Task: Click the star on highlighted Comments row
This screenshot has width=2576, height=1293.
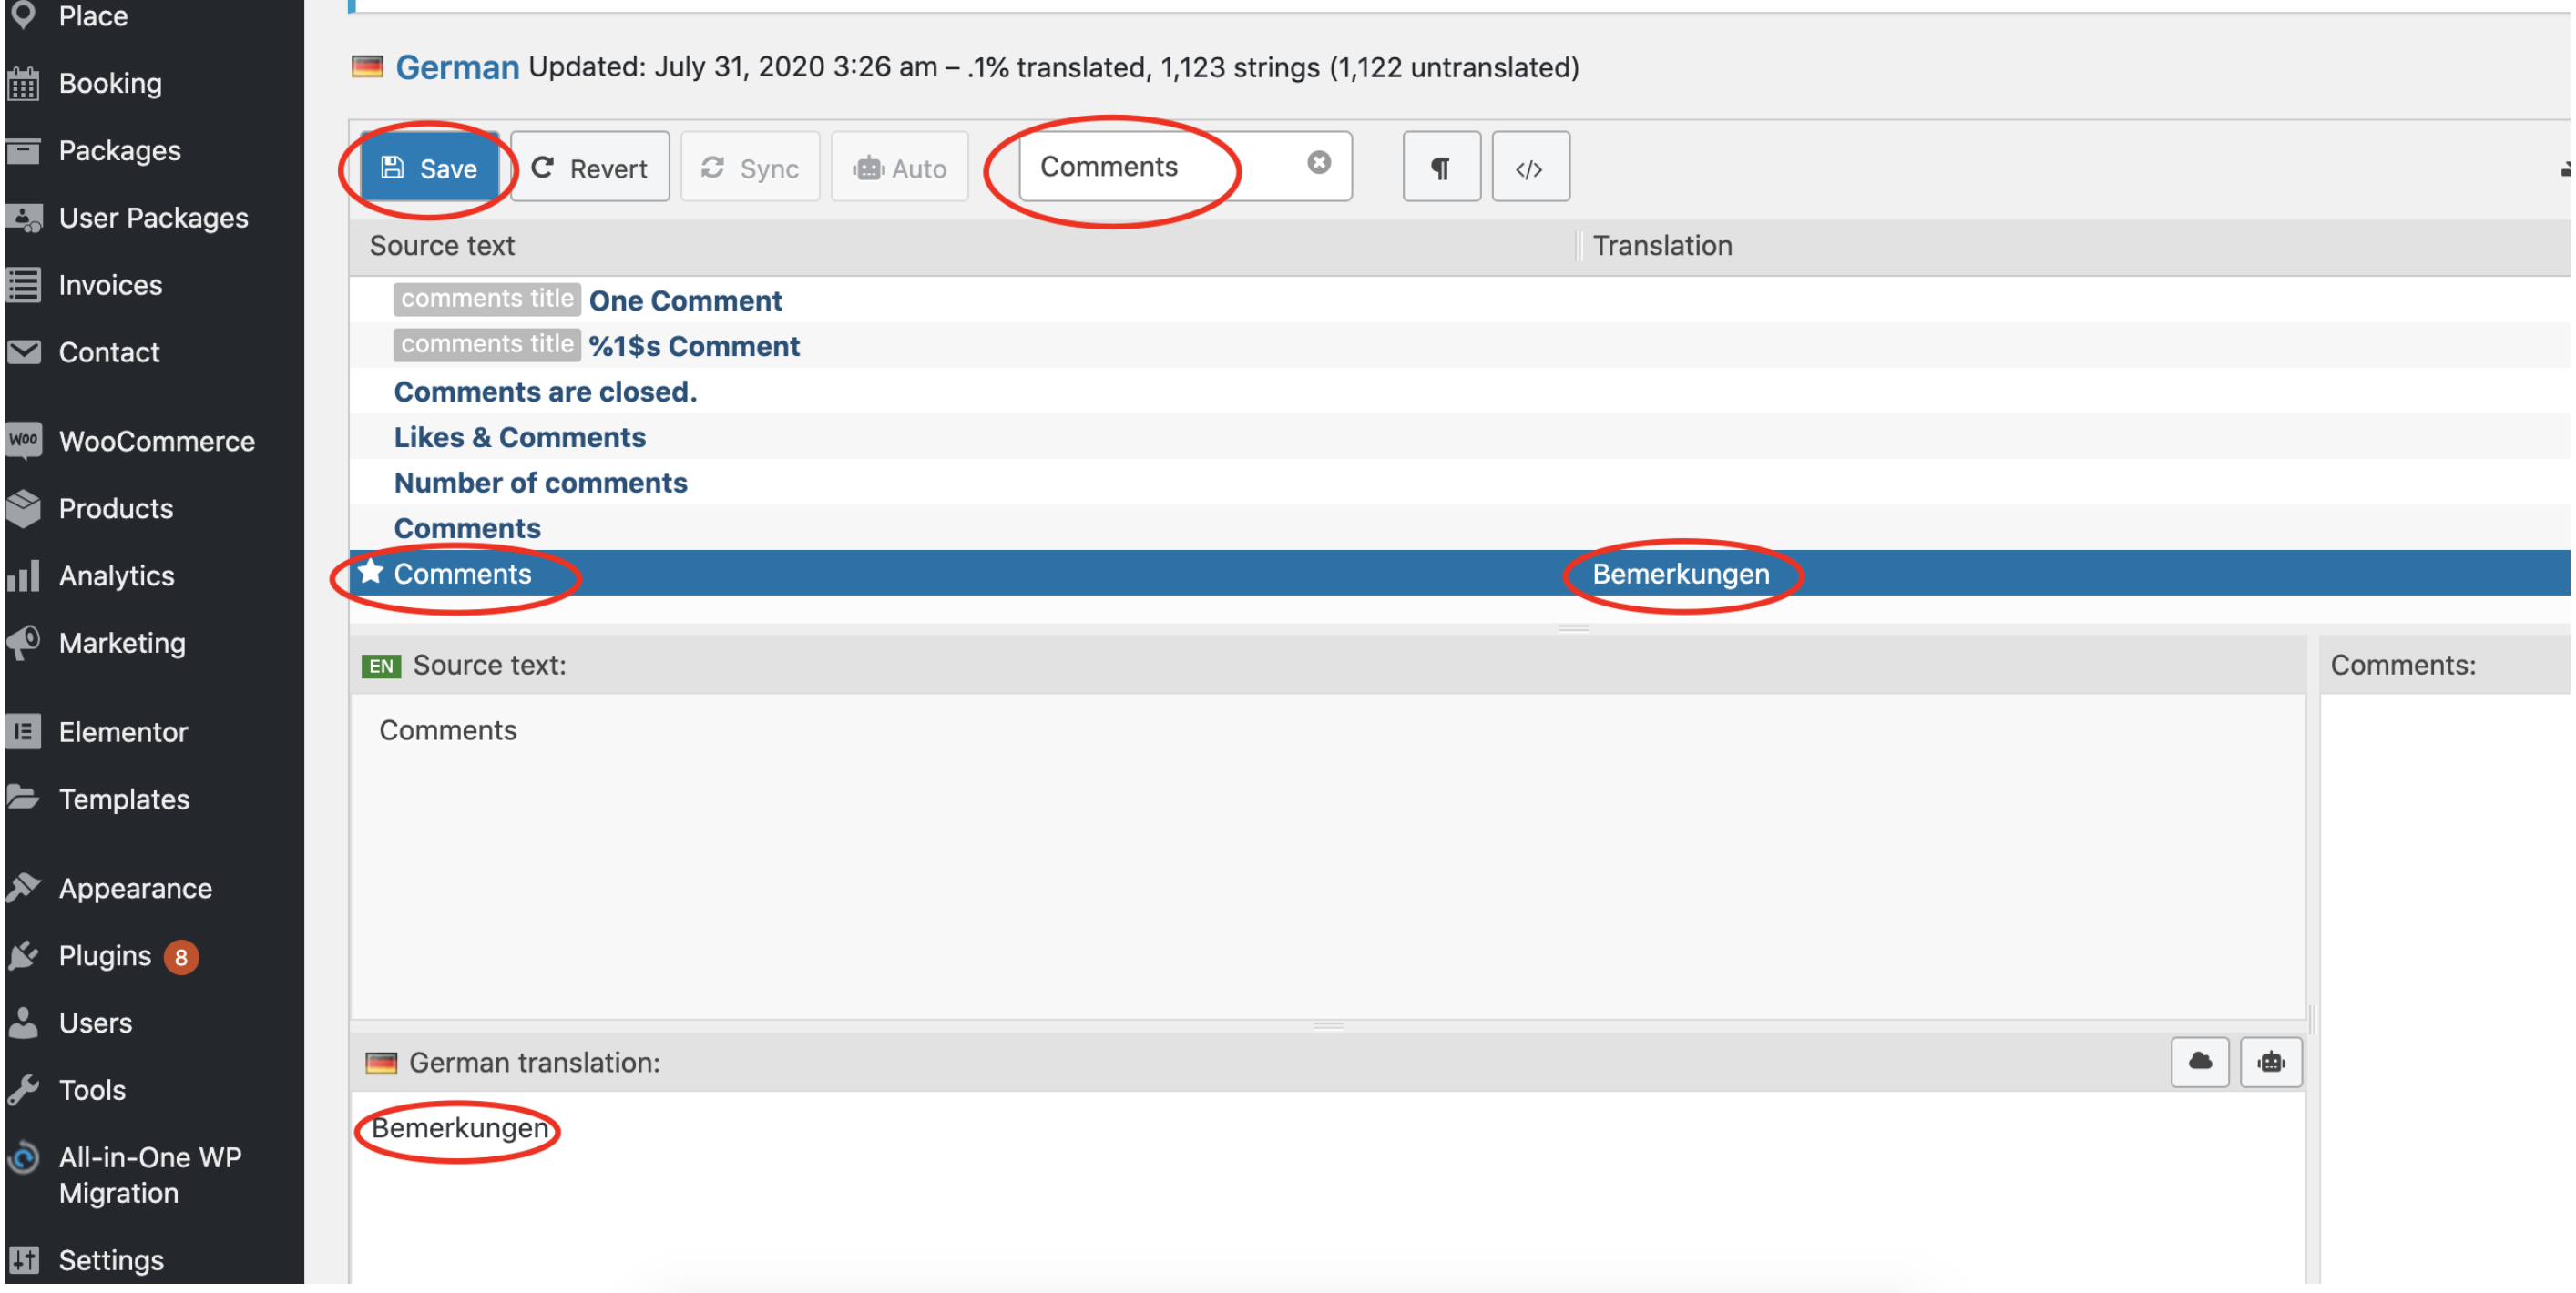Action: pyautogui.click(x=371, y=572)
